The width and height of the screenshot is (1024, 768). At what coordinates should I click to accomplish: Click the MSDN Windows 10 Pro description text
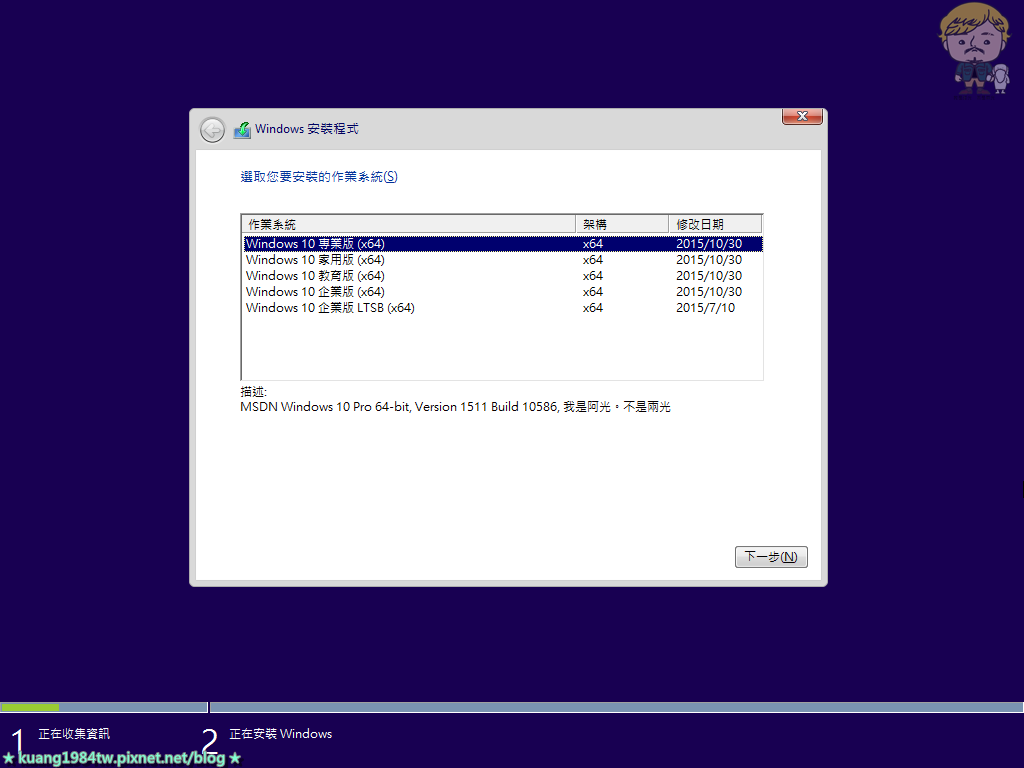coord(455,407)
